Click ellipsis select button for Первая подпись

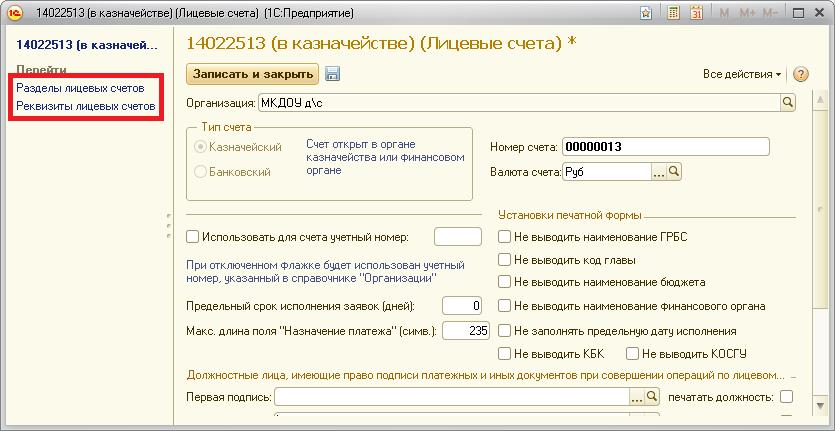[637, 397]
